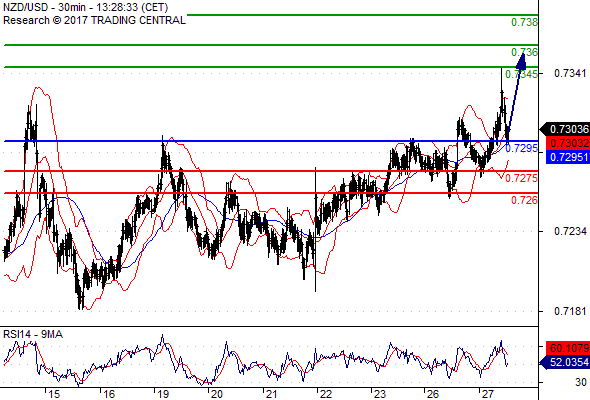Click the NZD/USD - 30min chart title
Screen dimensions: 590x400
click(86, 7)
